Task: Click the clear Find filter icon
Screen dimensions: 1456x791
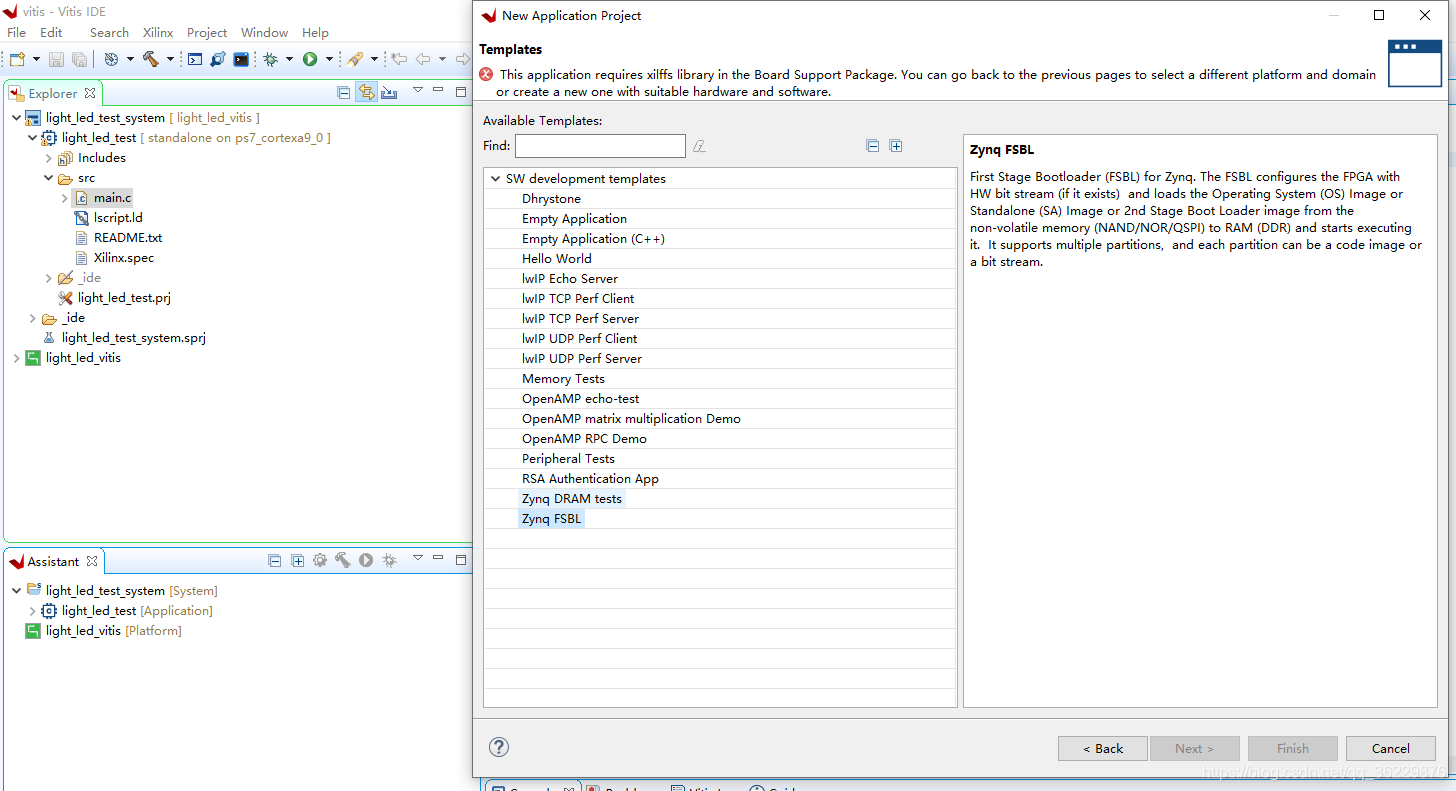Action: [699, 146]
